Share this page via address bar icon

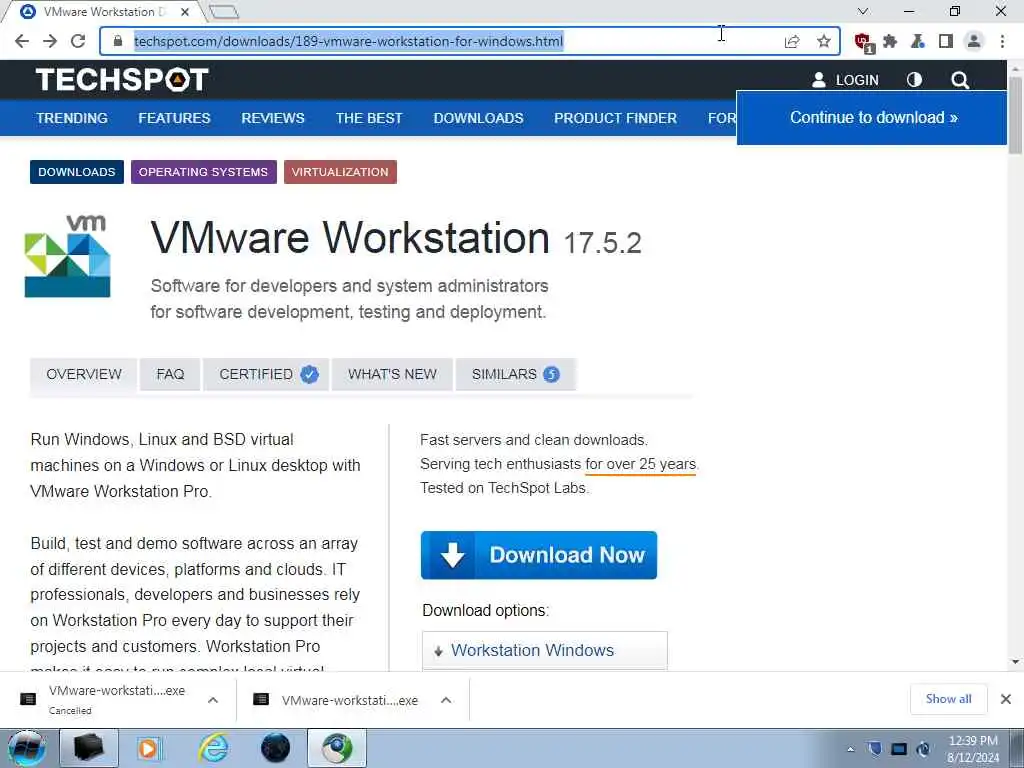(x=792, y=42)
